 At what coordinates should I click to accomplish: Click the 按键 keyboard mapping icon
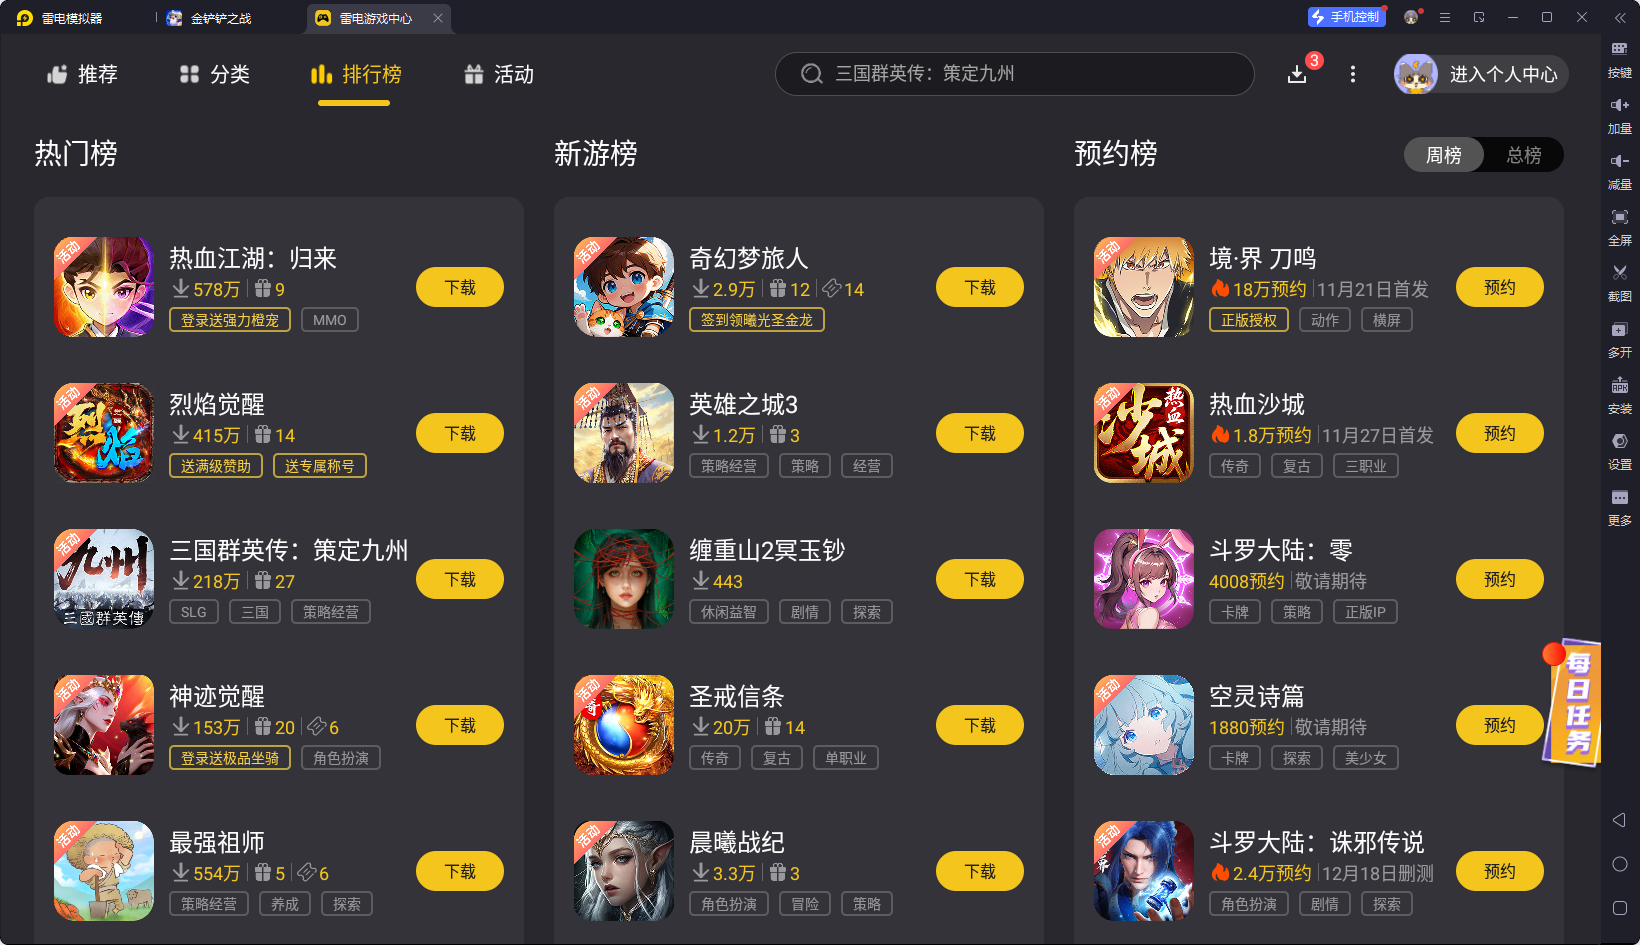(1619, 59)
